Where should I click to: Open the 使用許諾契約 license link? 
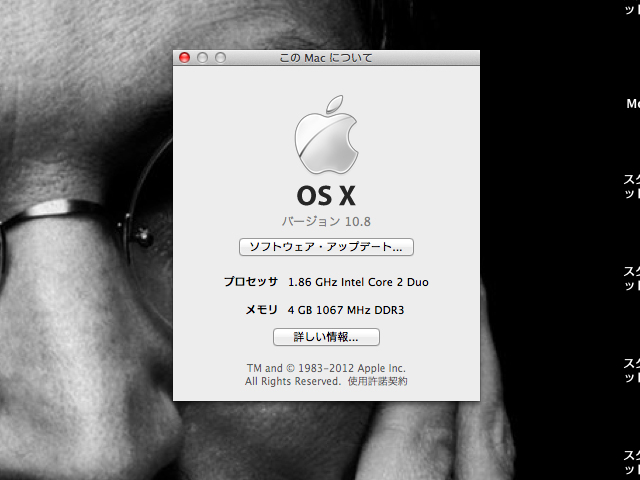pyautogui.click(x=377, y=381)
